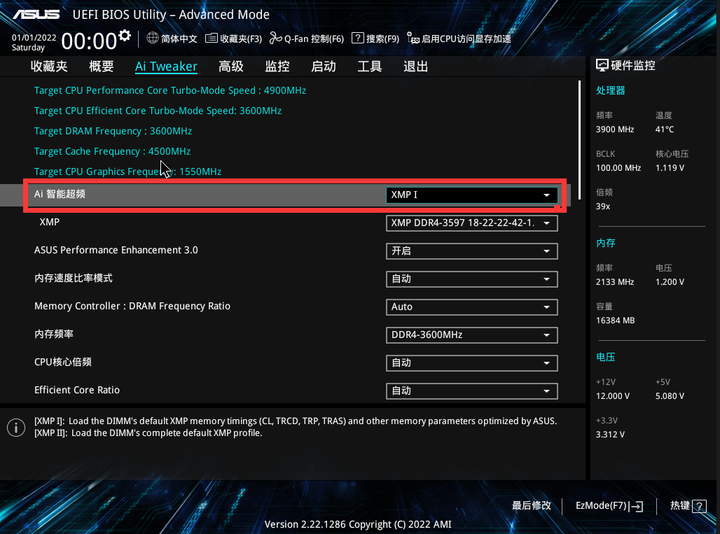720x534 pixels.
Task: Open the 内存频率 DDR4-3600MHz dropdown
Action: 472,335
